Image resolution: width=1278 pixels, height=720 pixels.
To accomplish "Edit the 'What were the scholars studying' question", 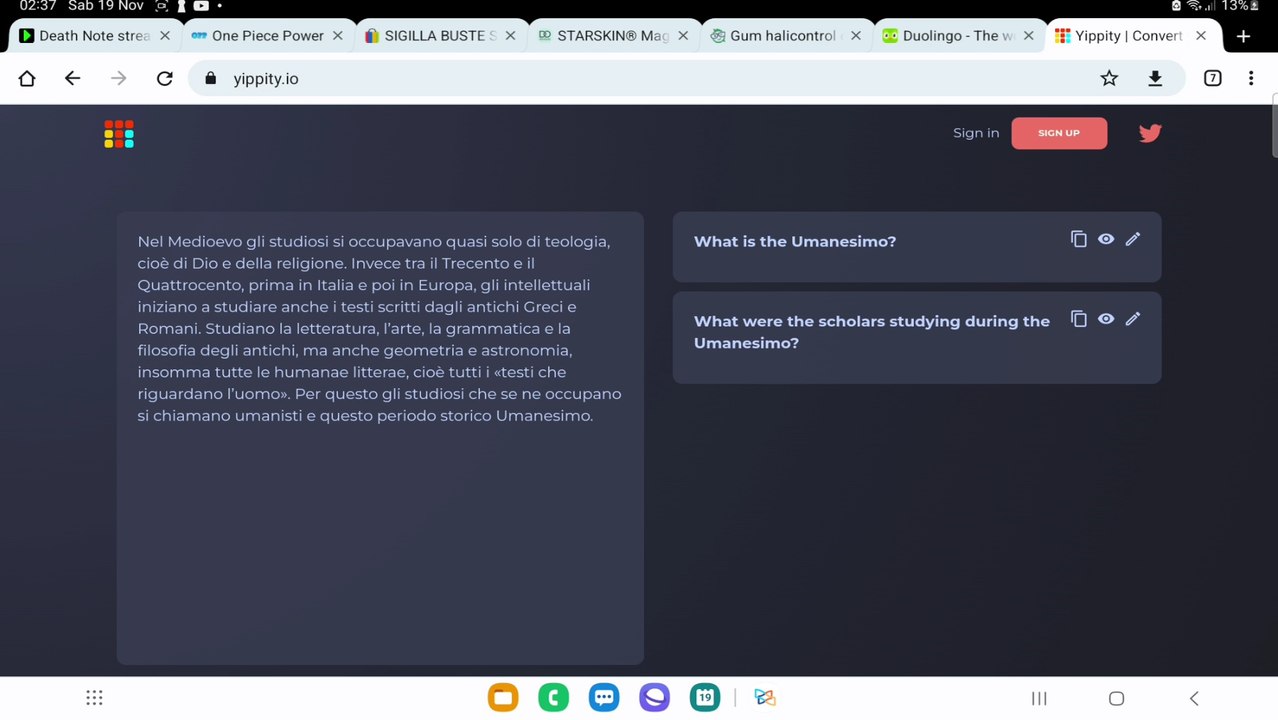I will click(1133, 319).
